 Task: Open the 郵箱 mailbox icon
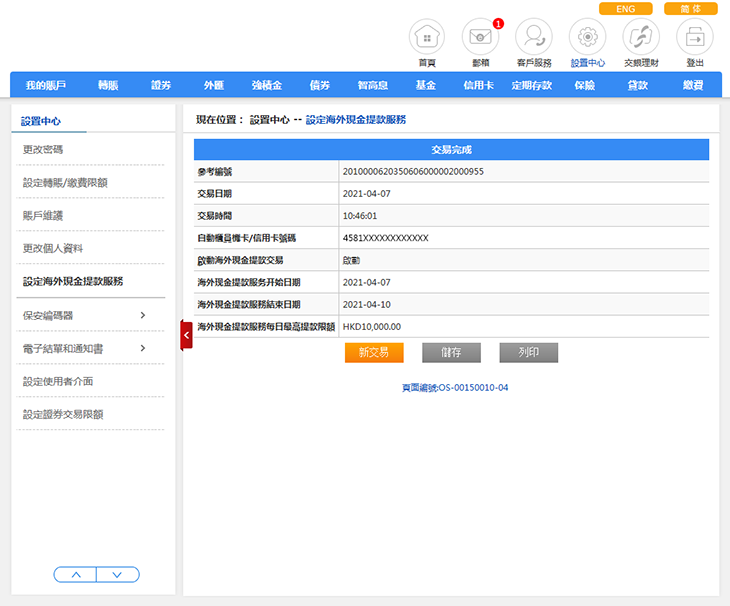[480, 38]
